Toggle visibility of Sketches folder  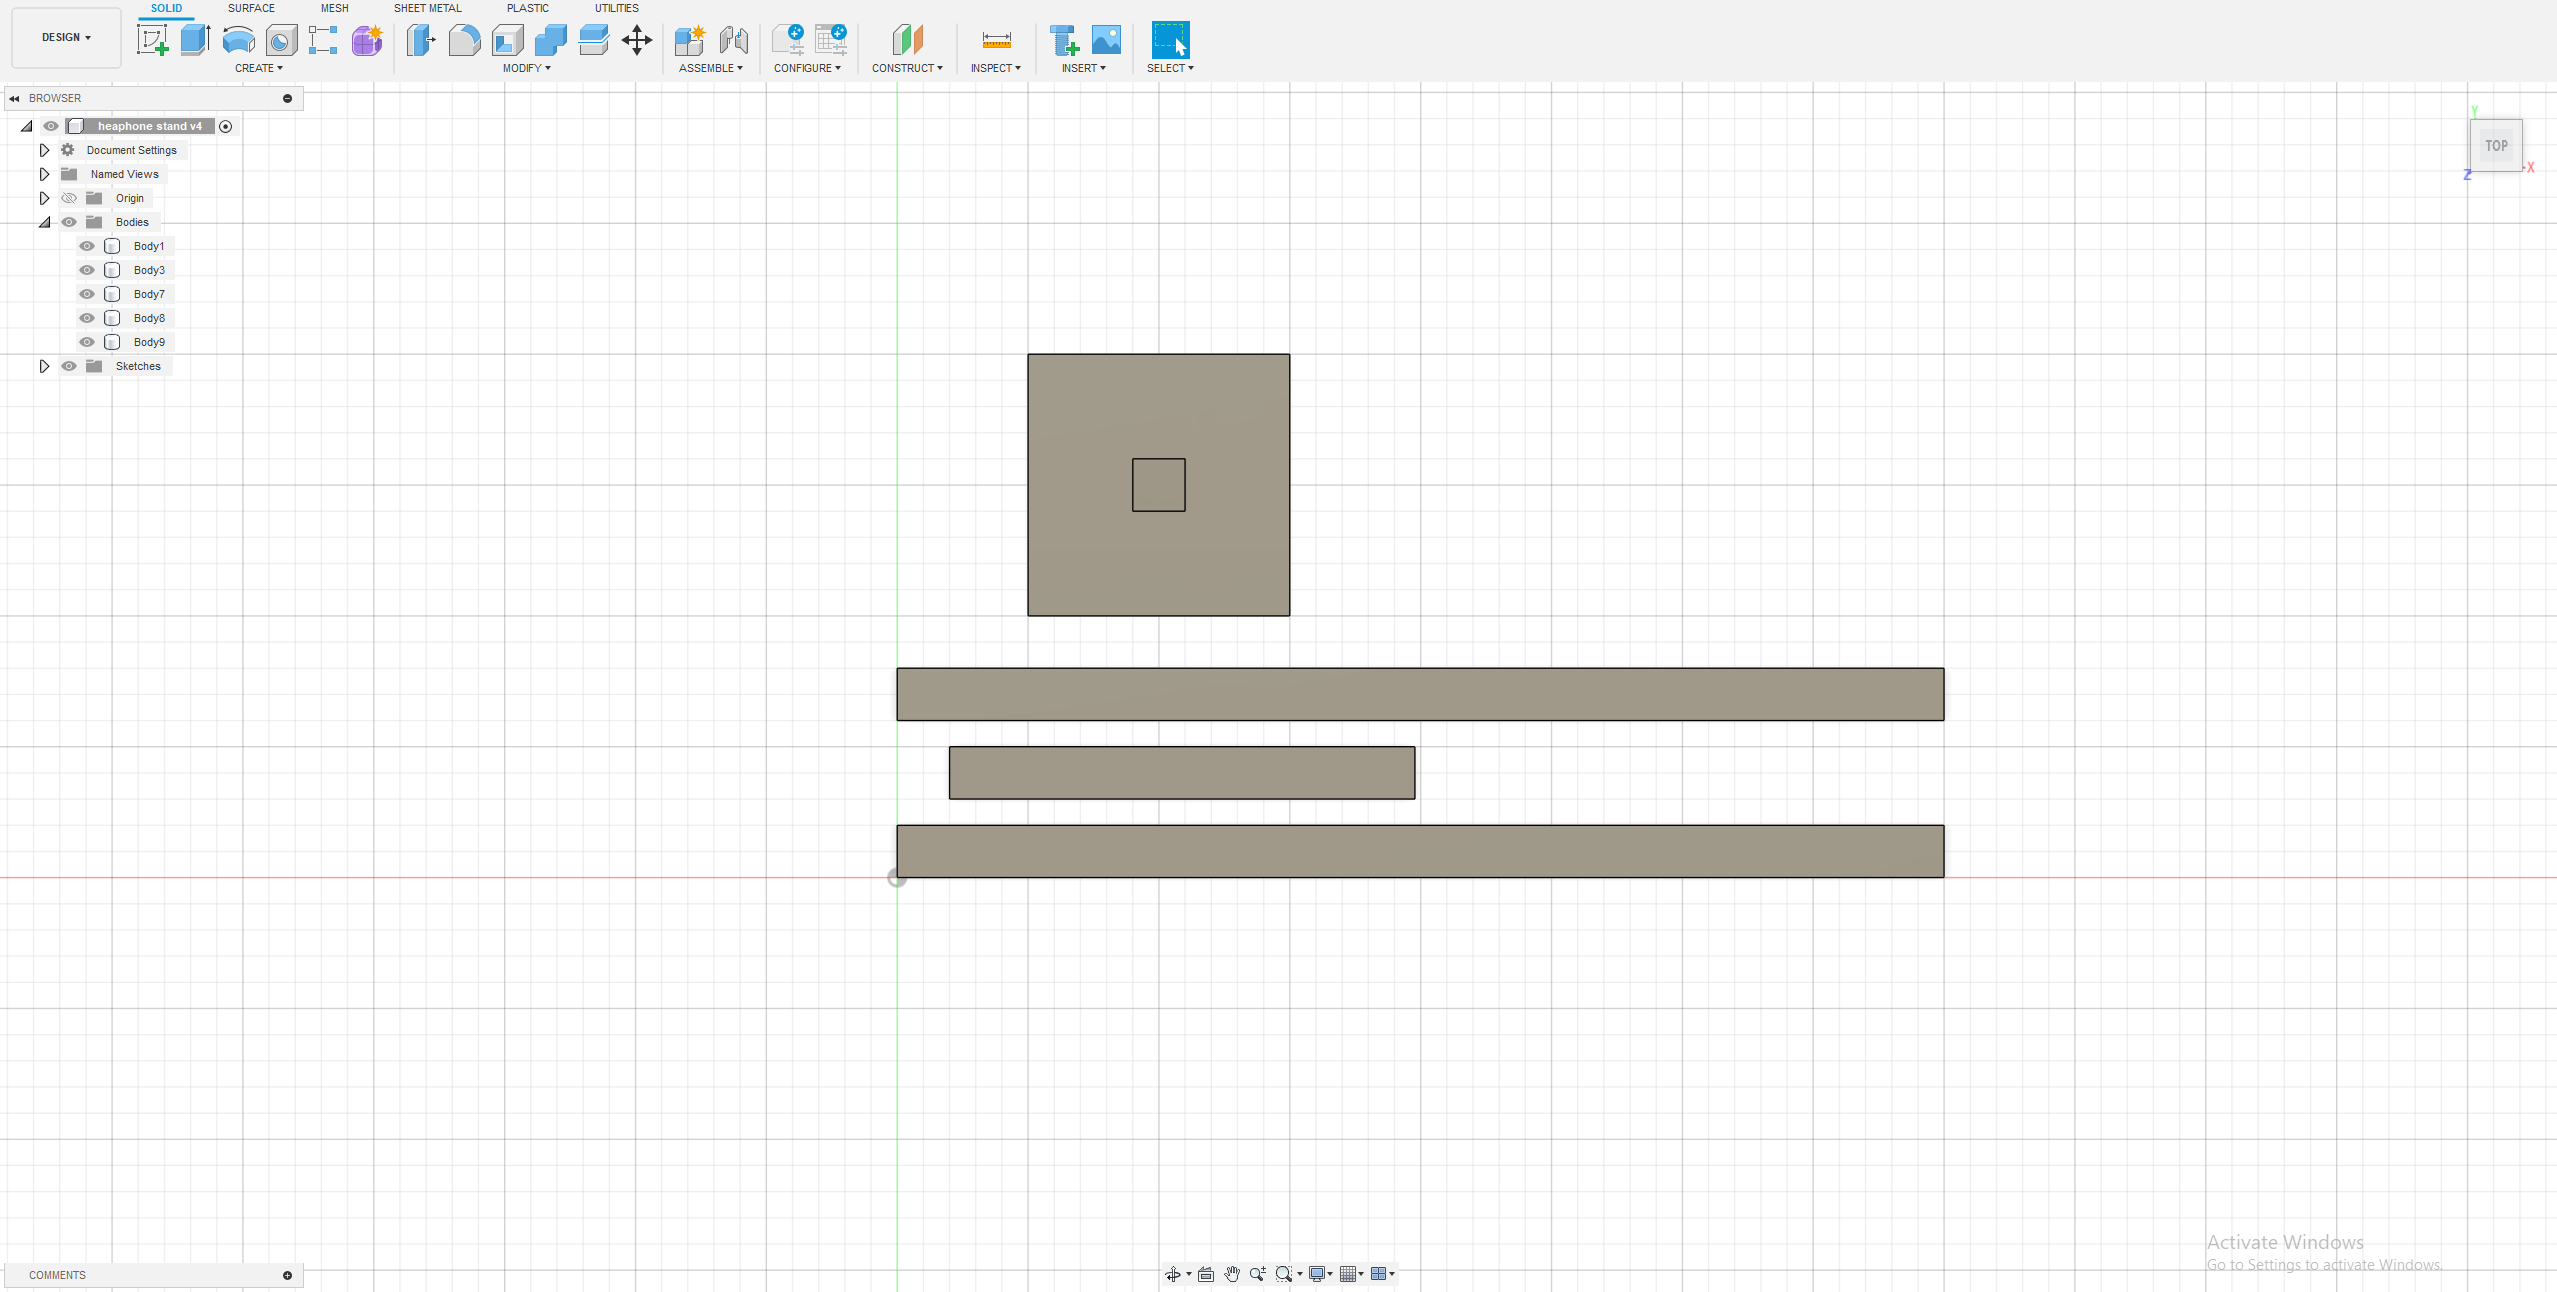(x=69, y=366)
